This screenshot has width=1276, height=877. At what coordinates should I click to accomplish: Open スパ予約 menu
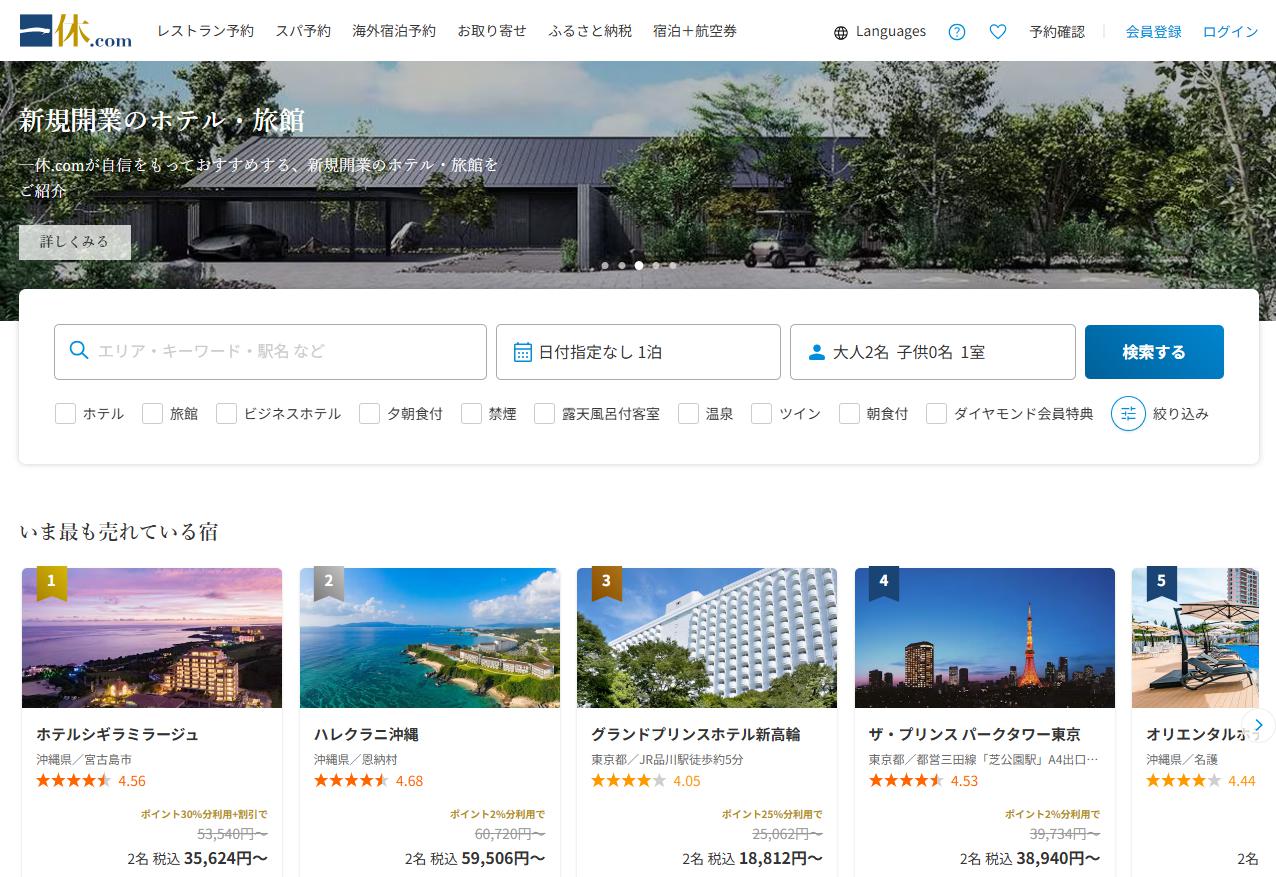[303, 31]
